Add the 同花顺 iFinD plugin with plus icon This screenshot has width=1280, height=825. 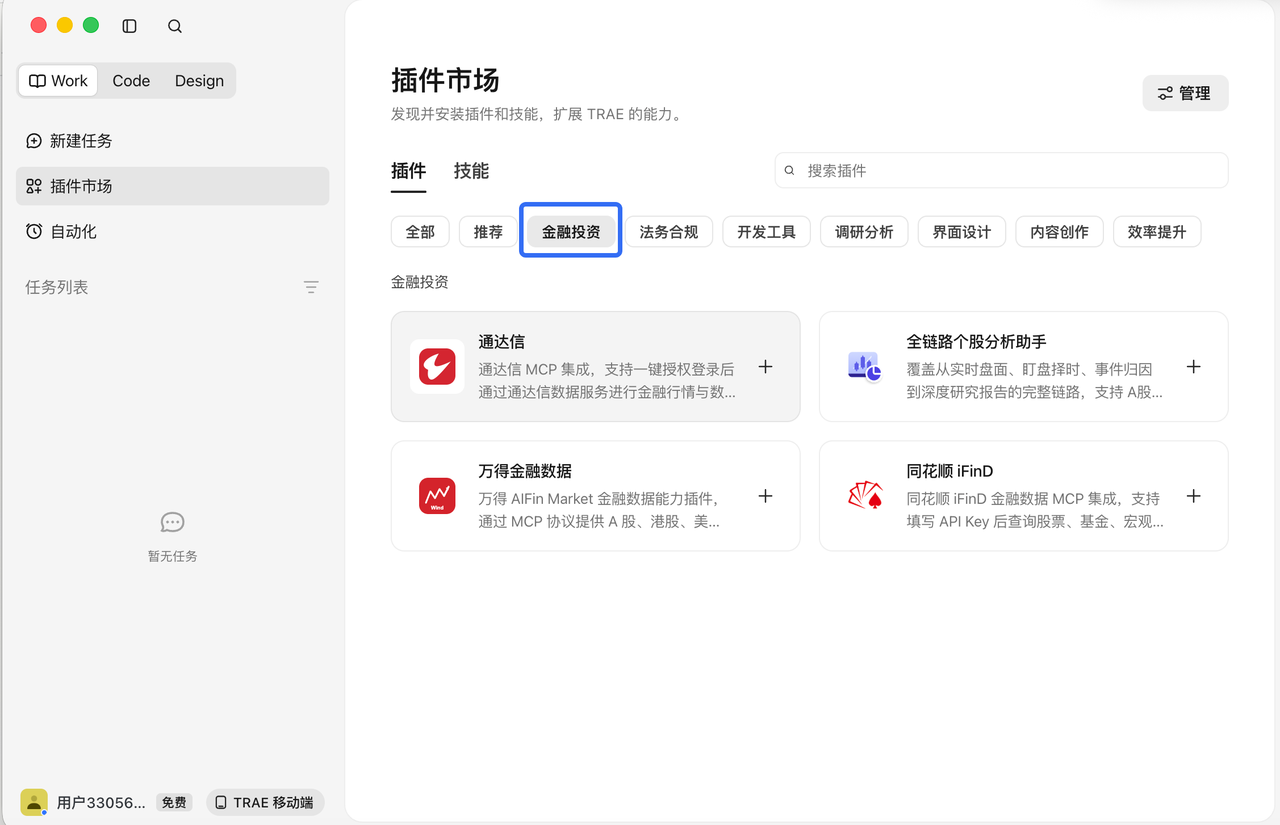(1193, 496)
